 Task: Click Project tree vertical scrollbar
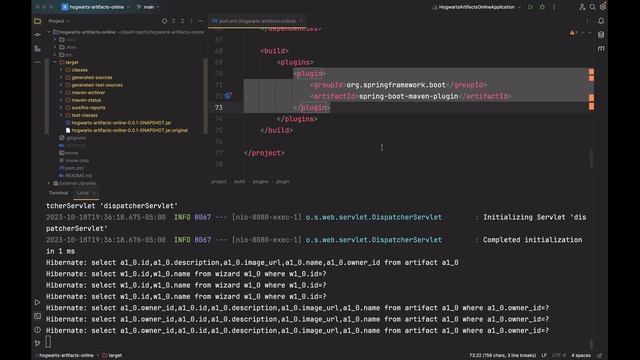[205, 96]
